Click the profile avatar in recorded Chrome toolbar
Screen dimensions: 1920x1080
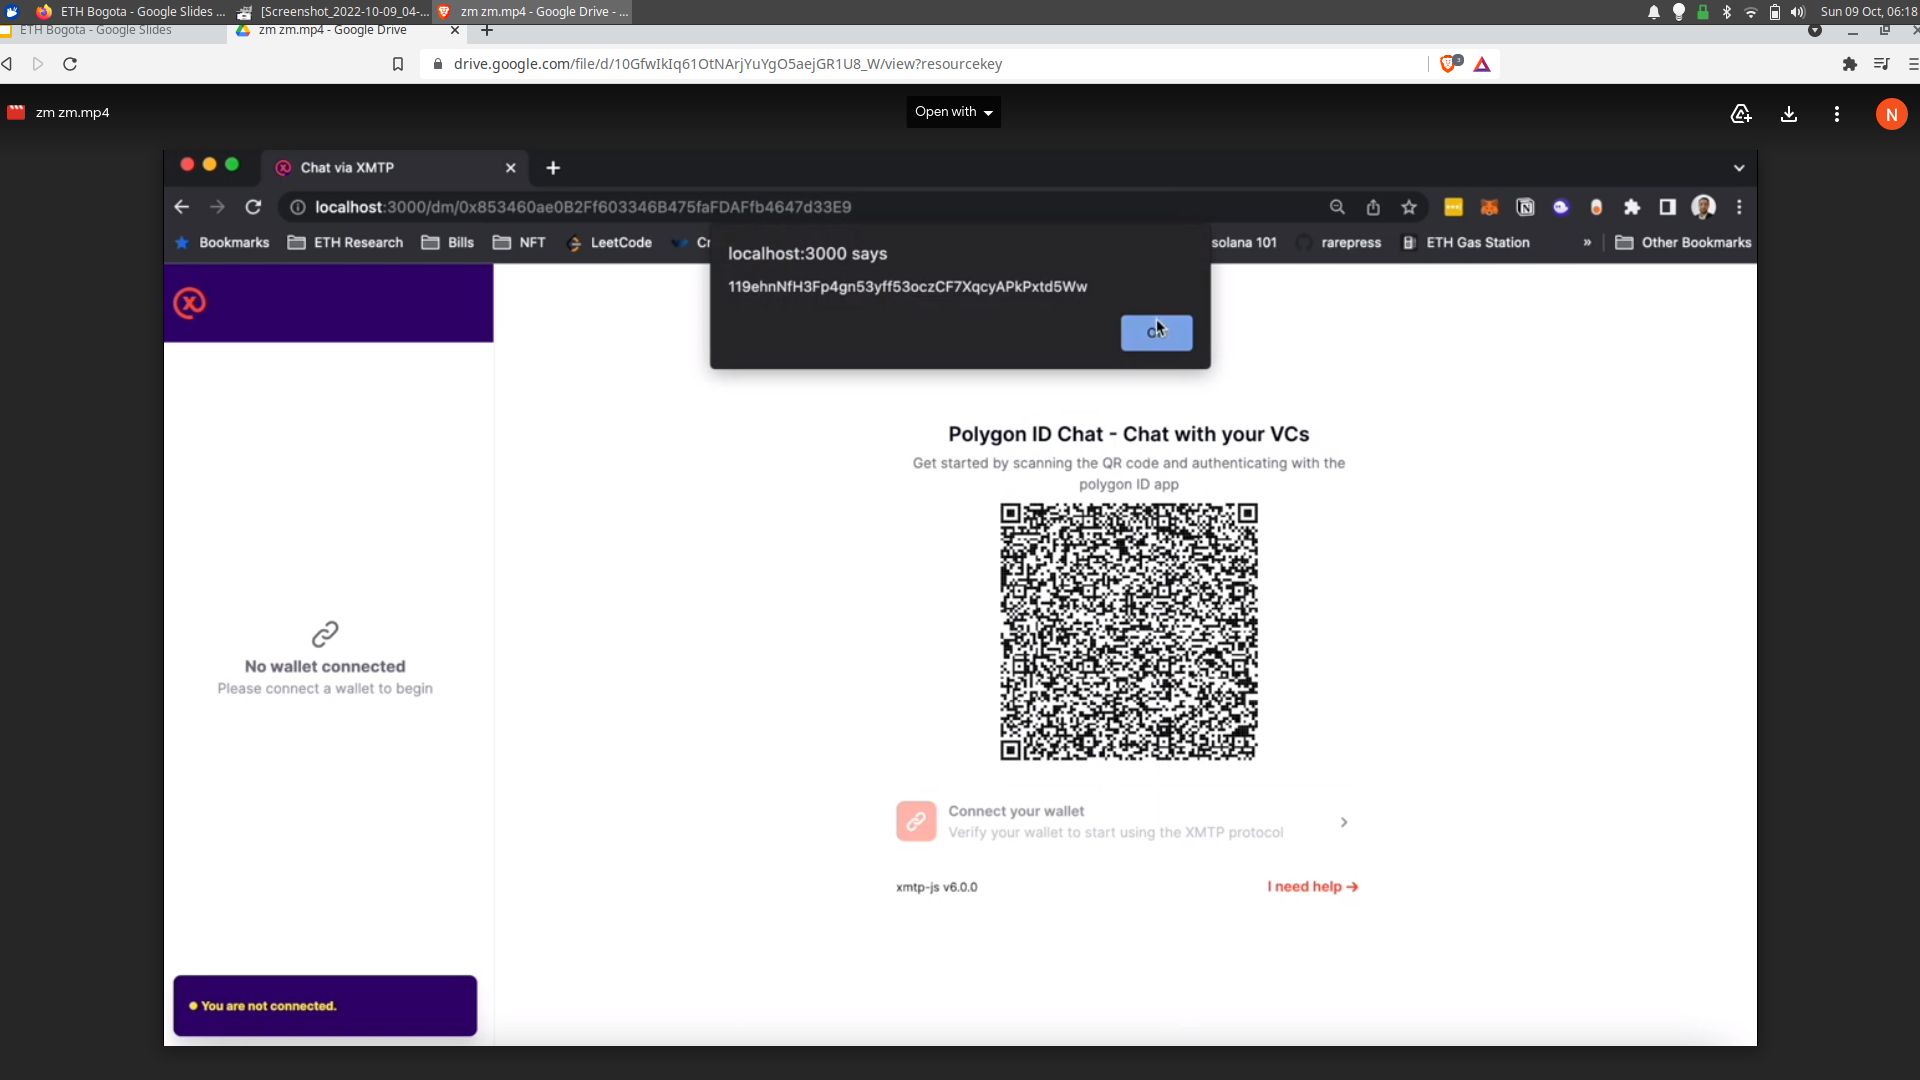tap(1703, 207)
